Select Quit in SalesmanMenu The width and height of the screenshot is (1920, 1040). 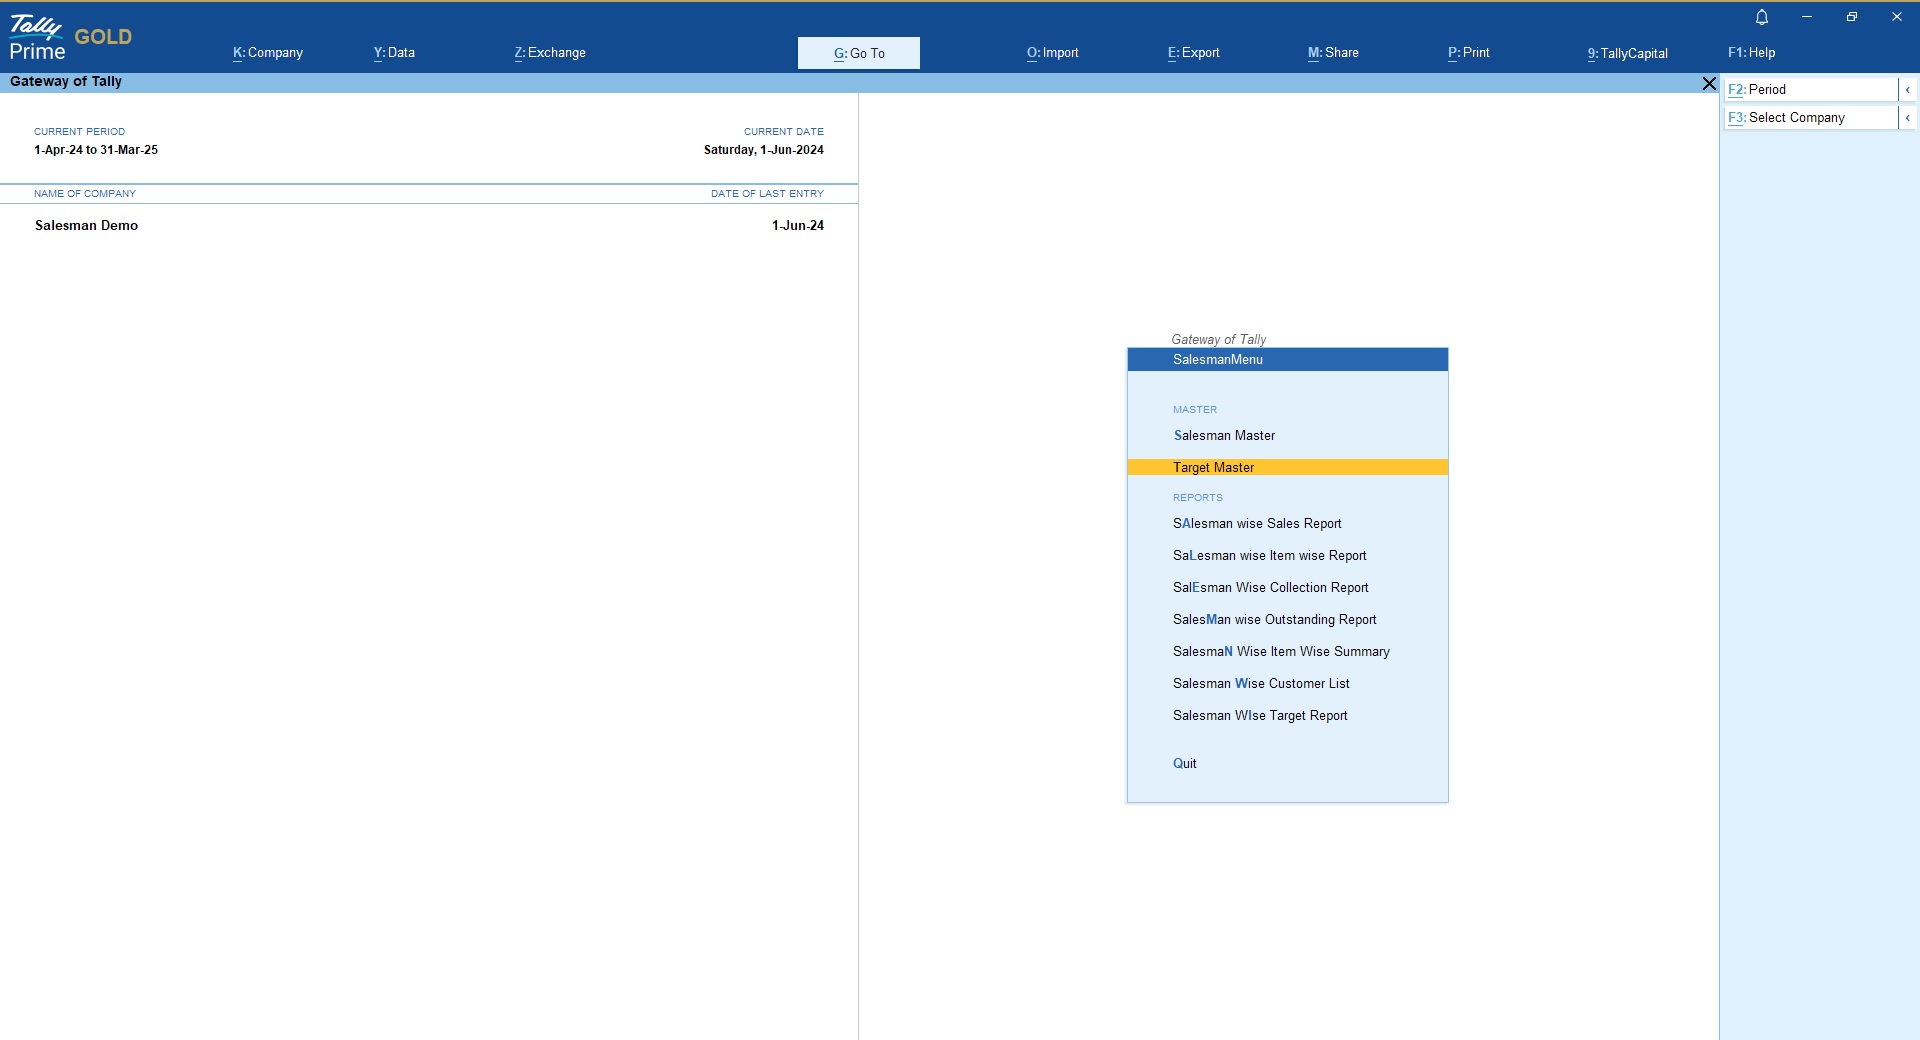pos(1184,764)
